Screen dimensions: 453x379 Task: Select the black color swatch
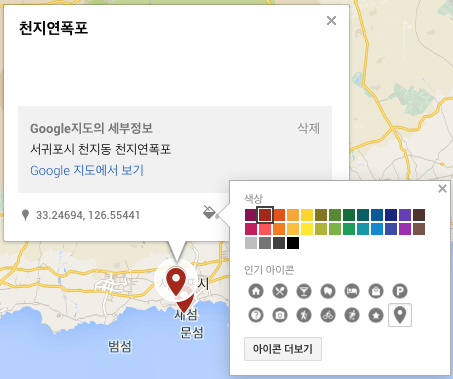(x=293, y=243)
